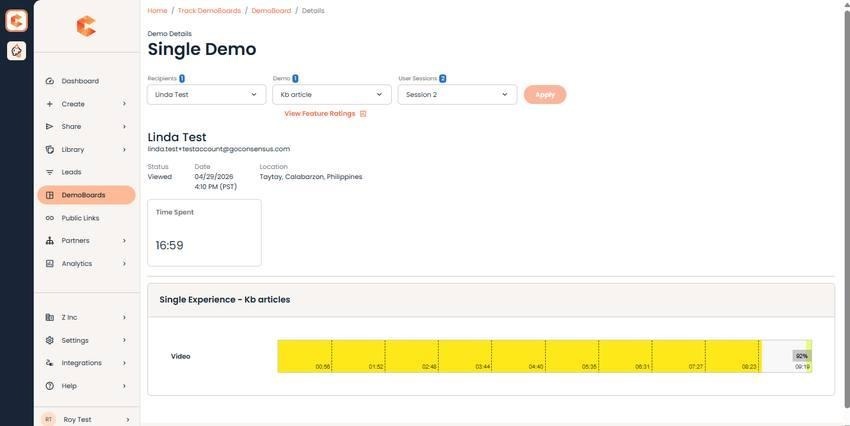
Task: Click the 92% marker on video timeline
Action: (802, 356)
